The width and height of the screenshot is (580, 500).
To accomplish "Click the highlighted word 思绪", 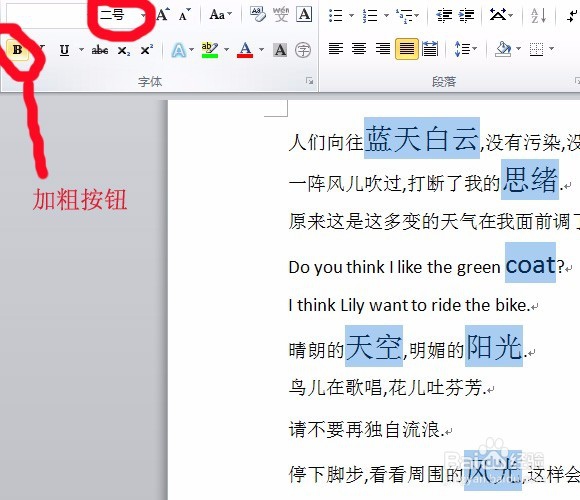I will click(x=530, y=180).
